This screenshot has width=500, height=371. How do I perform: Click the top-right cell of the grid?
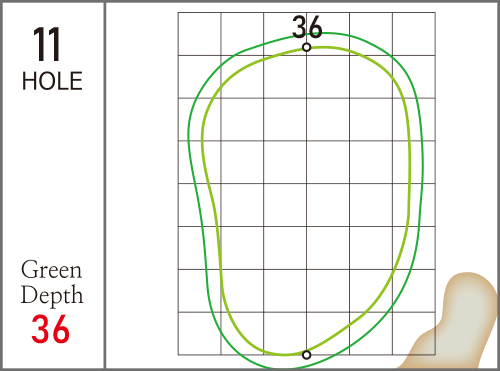(x=414, y=34)
